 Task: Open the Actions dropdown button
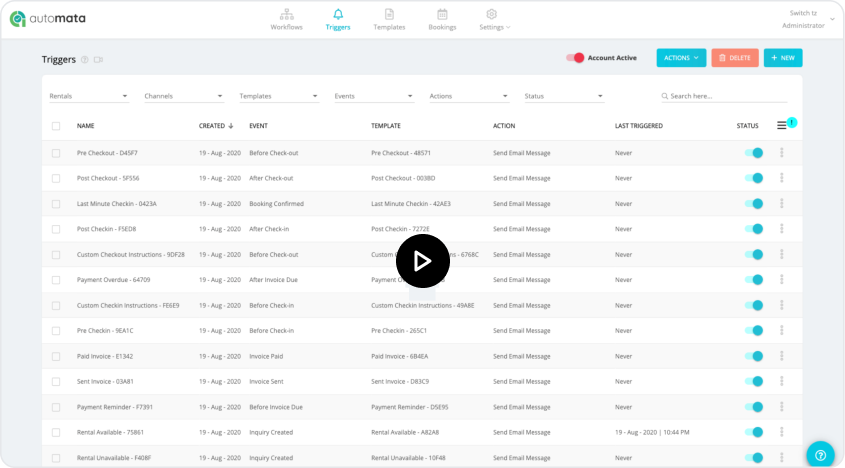tap(681, 58)
